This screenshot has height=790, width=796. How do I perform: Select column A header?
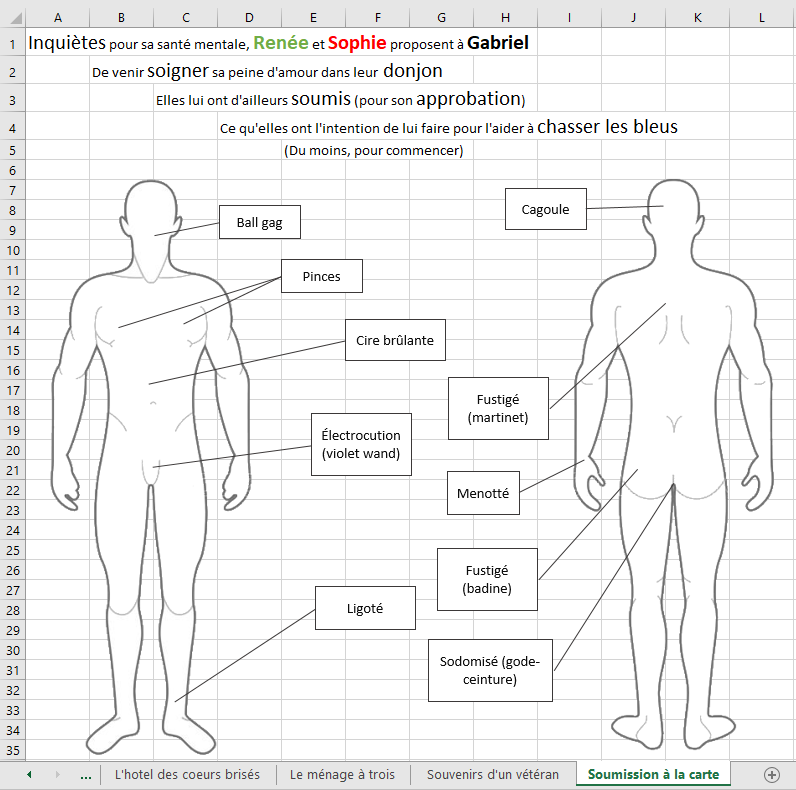[x=57, y=17]
